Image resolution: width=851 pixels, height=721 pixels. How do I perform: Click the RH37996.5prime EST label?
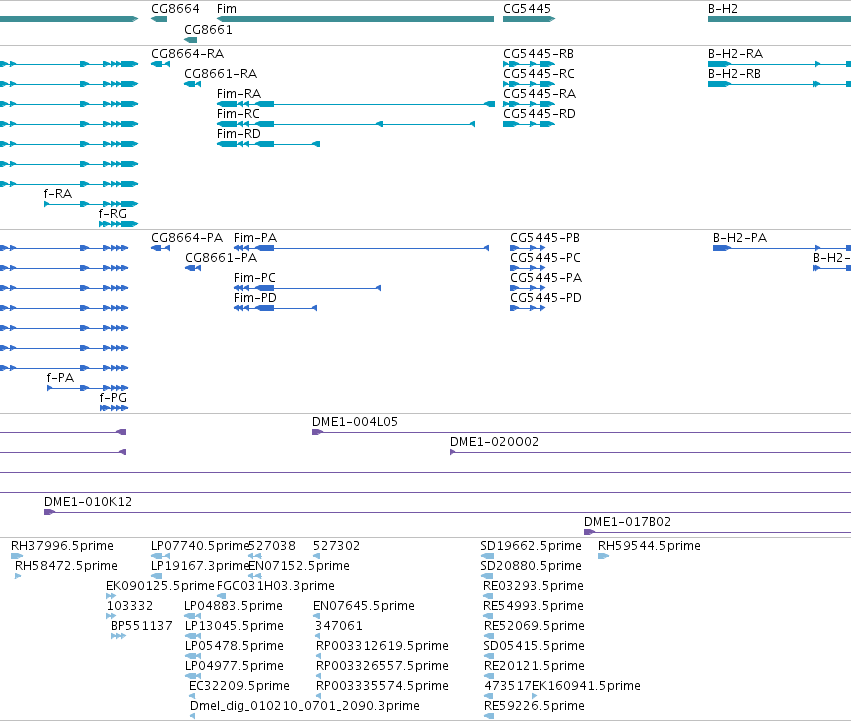pyautogui.click(x=62, y=546)
